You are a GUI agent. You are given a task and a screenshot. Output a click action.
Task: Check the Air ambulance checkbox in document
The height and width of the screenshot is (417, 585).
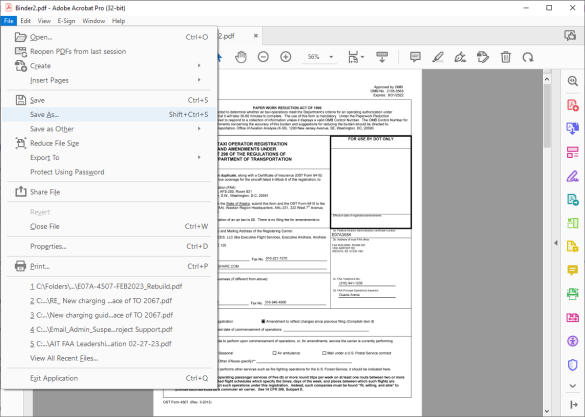275,353
